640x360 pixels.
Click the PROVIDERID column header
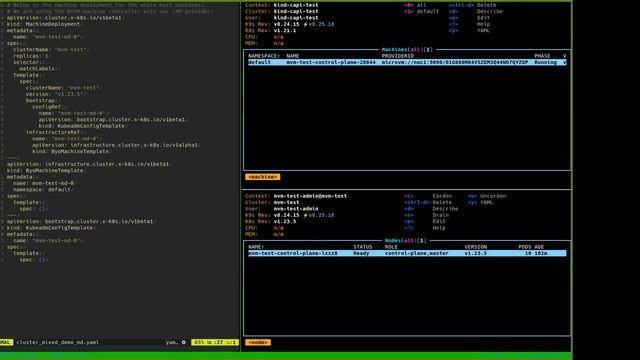pos(398,56)
